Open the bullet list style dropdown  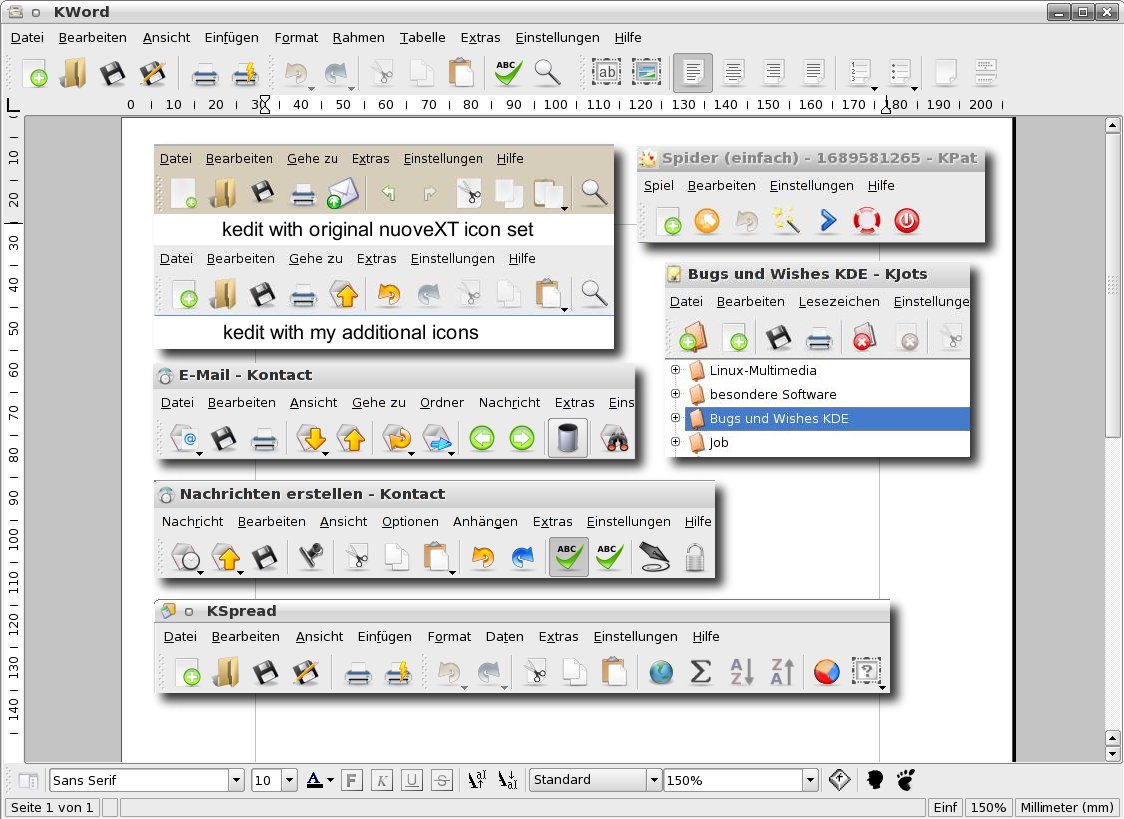tap(915, 88)
